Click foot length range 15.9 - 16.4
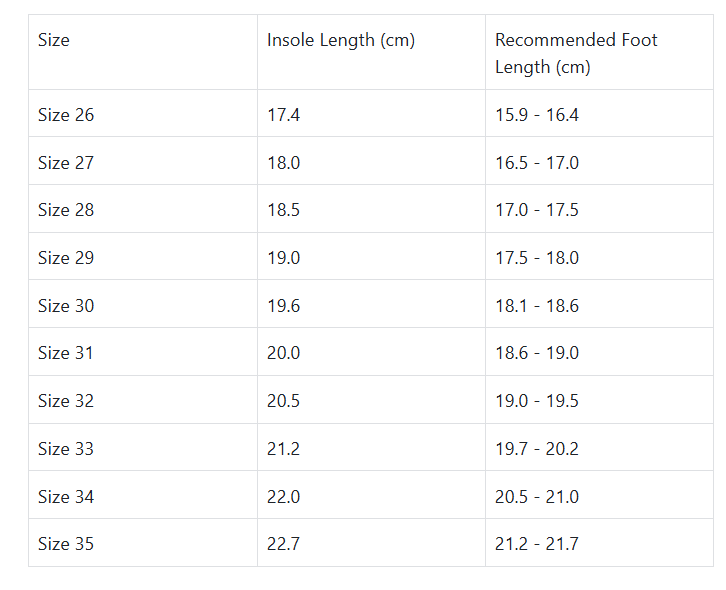Image resolution: width=726 pixels, height=590 pixels. tap(537, 115)
